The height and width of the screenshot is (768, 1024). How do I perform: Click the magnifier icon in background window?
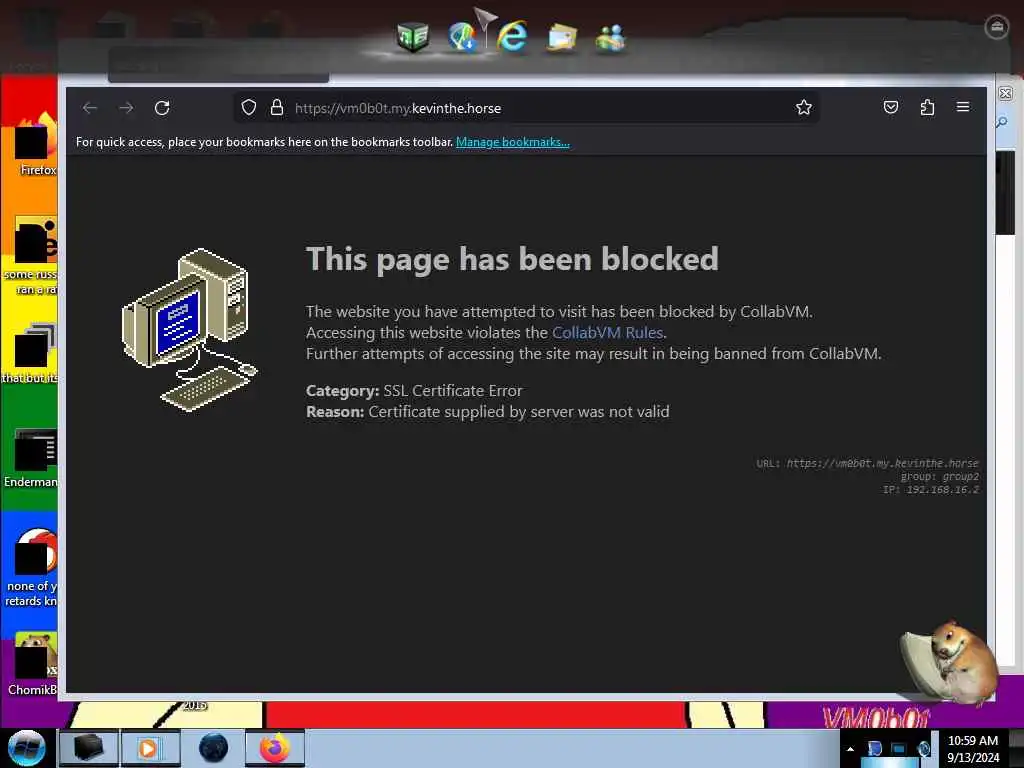tap(1002, 122)
